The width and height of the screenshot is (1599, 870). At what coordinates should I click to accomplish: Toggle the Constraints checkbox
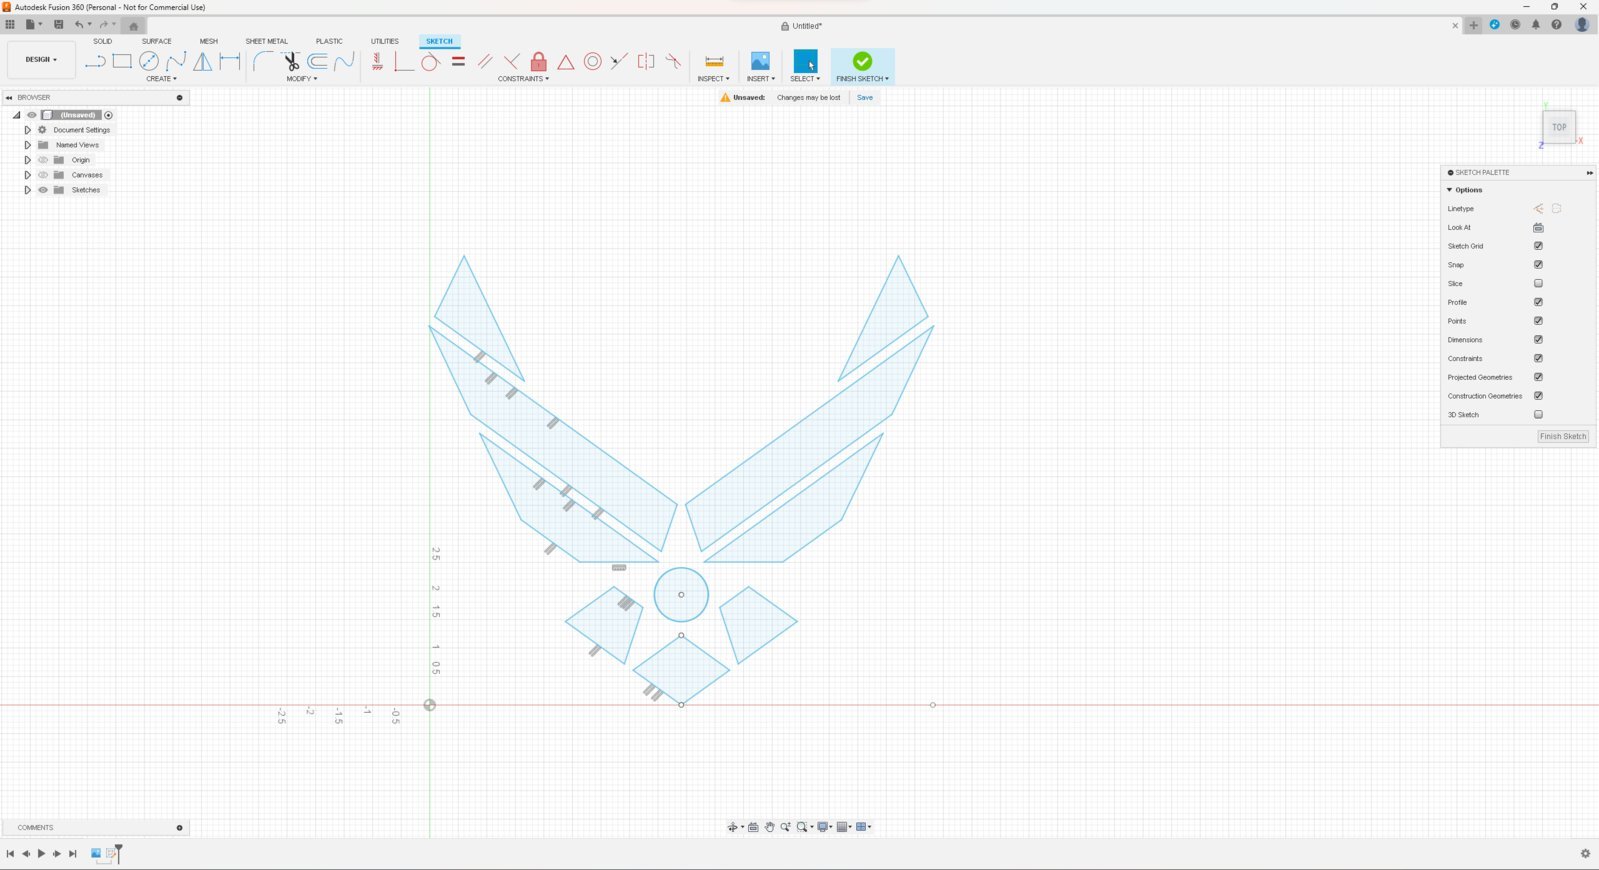[x=1538, y=358]
